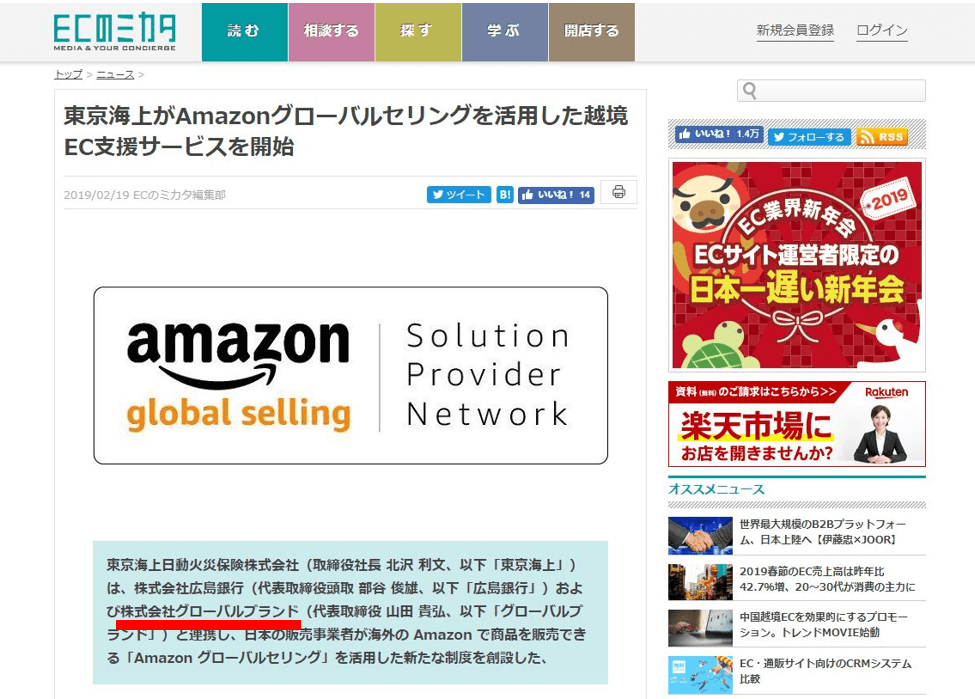The width and height of the screenshot is (975, 699).
Task: Open the EC業界新年会 2019 banner
Action: (797, 265)
